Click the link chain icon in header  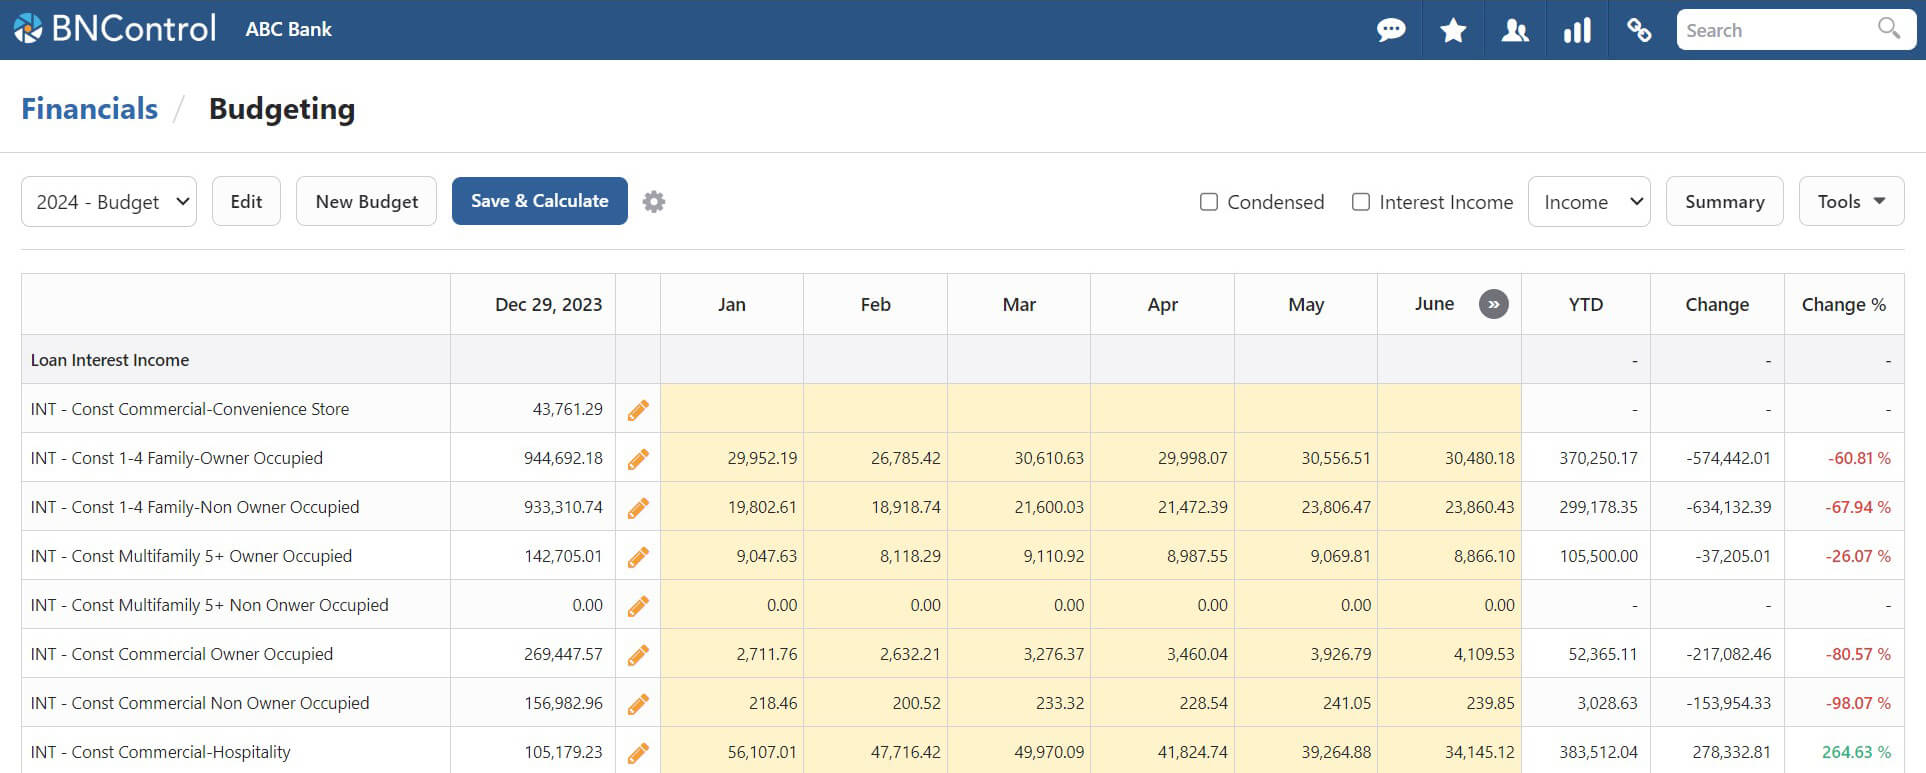(1639, 30)
